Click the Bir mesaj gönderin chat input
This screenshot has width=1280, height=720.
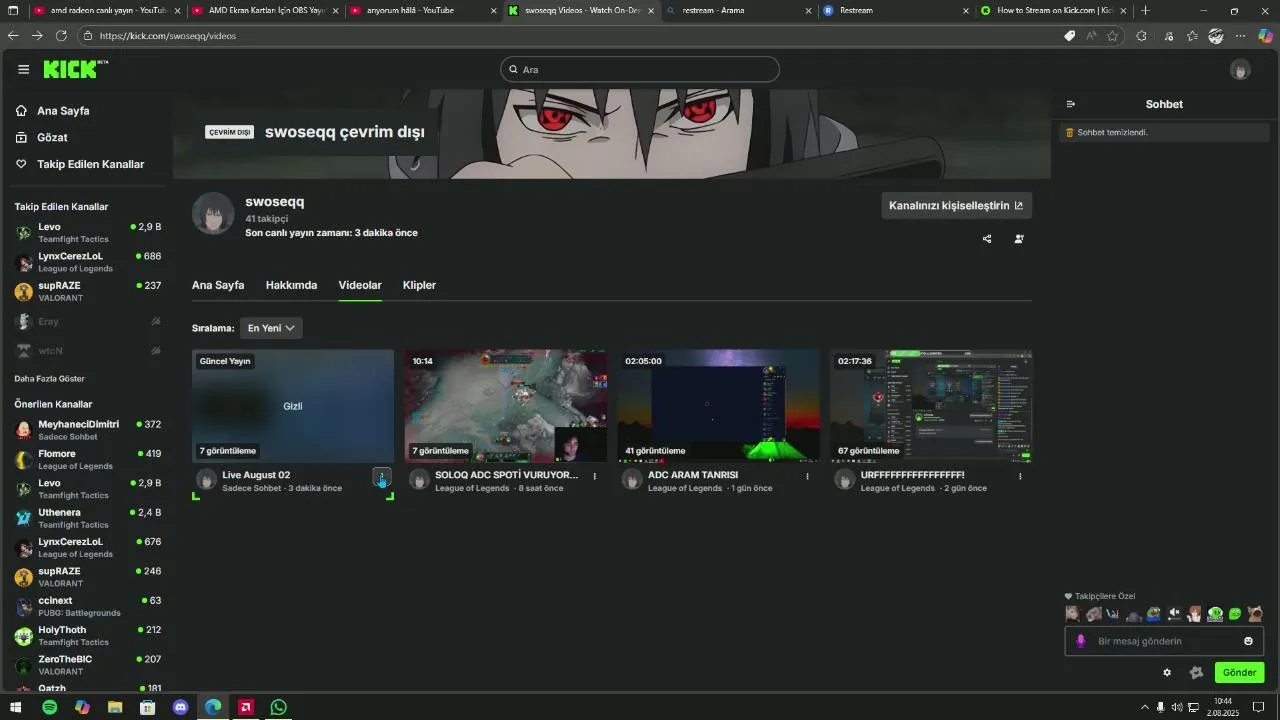pyautogui.click(x=1165, y=641)
